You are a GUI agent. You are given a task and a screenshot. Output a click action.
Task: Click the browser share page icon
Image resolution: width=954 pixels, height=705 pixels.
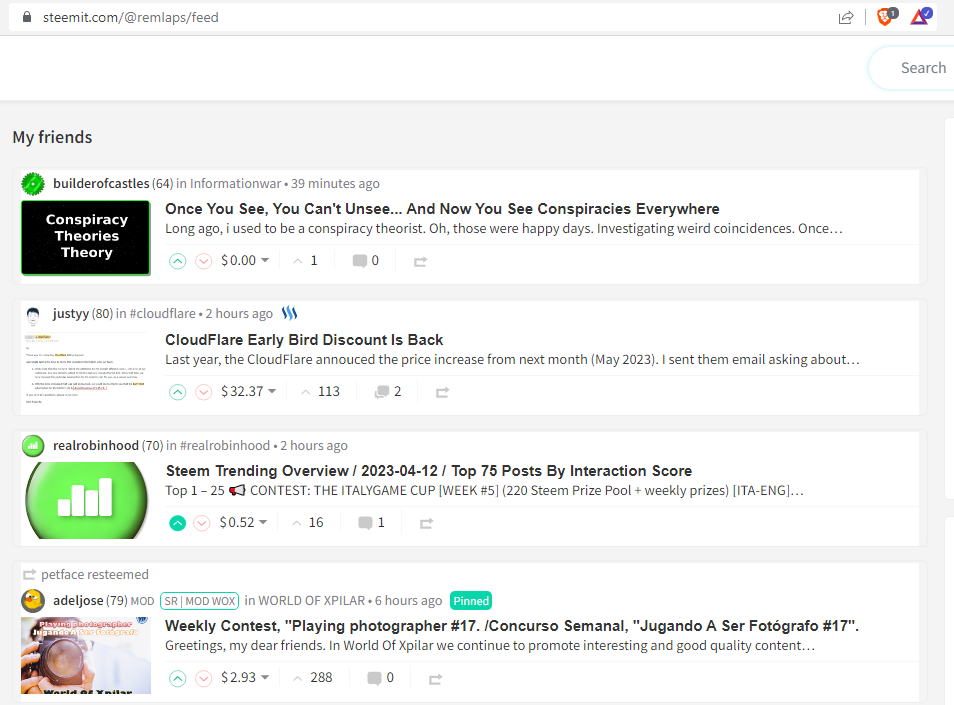click(846, 18)
